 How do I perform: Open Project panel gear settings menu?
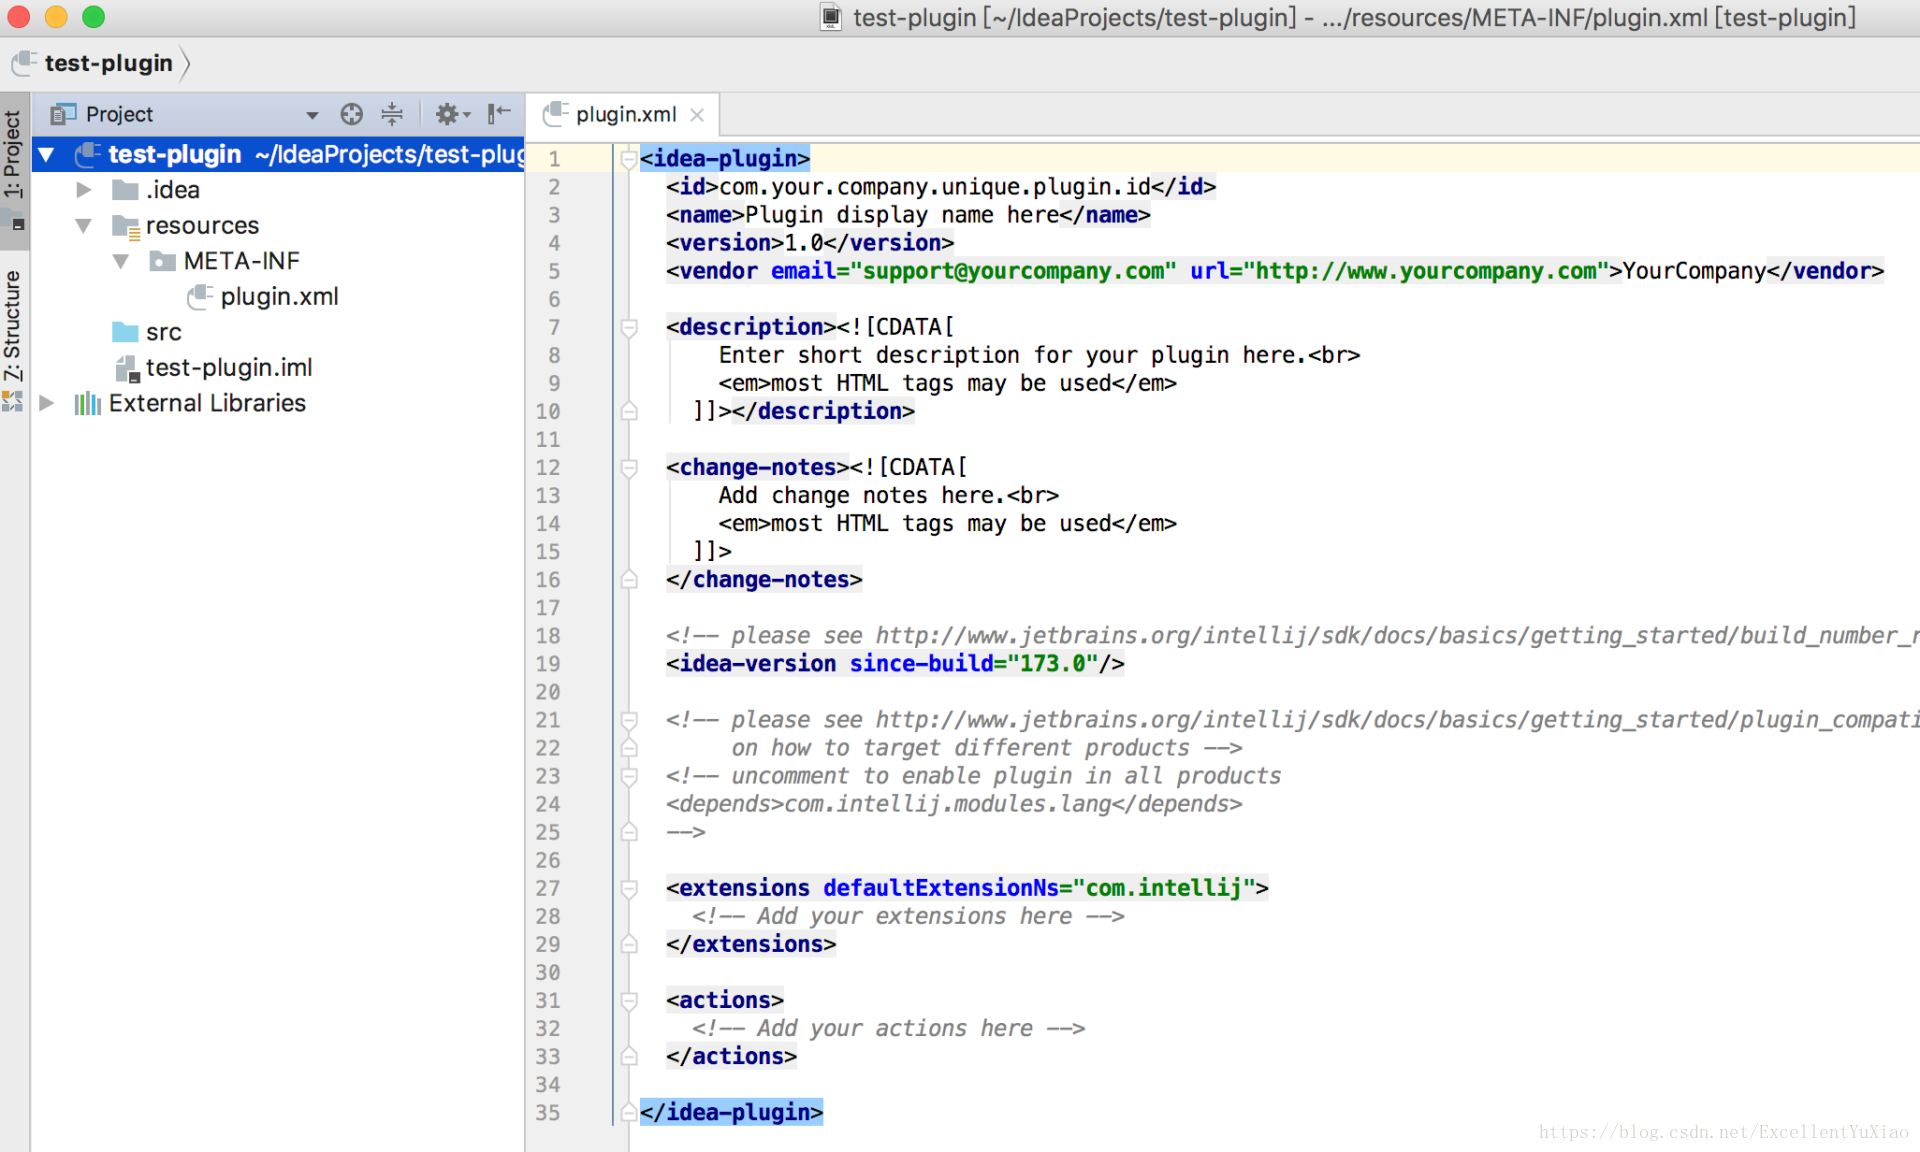coord(450,114)
